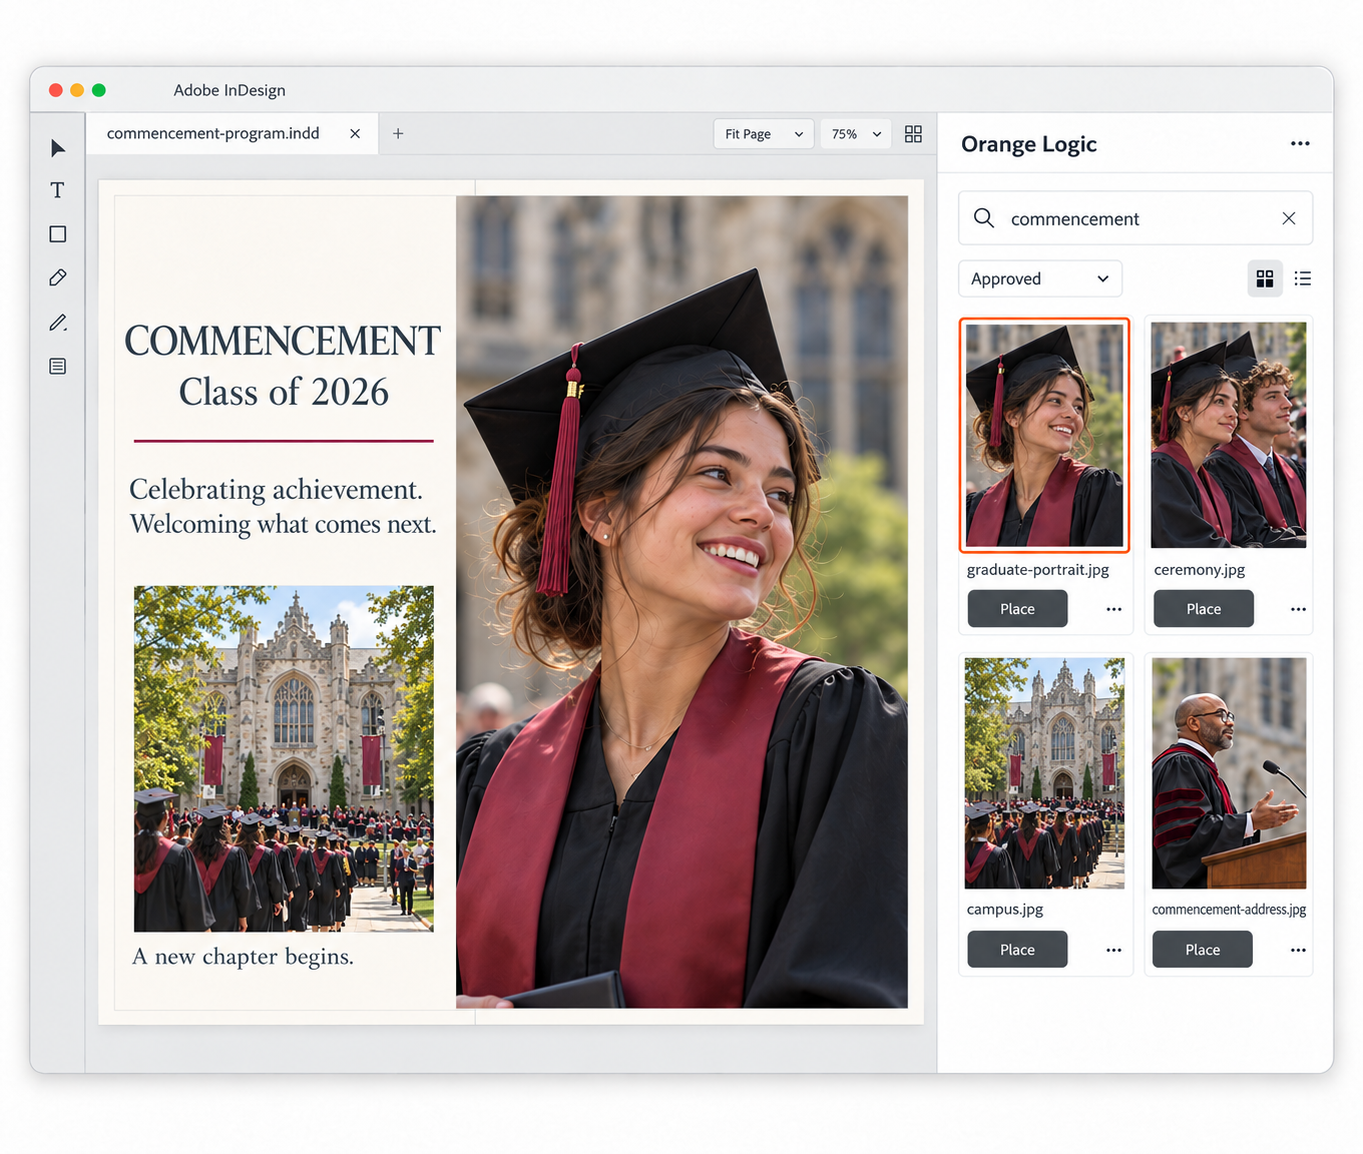Click the 'Class of 2026' text
Image resolution: width=1363 pixels, height=1154 pixels.
point(284,392)
